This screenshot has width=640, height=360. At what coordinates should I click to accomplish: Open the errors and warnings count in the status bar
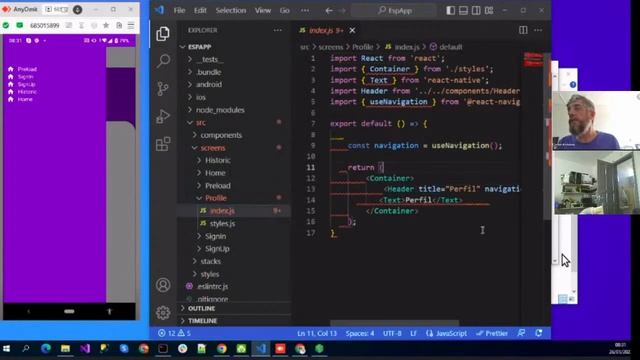174,333
